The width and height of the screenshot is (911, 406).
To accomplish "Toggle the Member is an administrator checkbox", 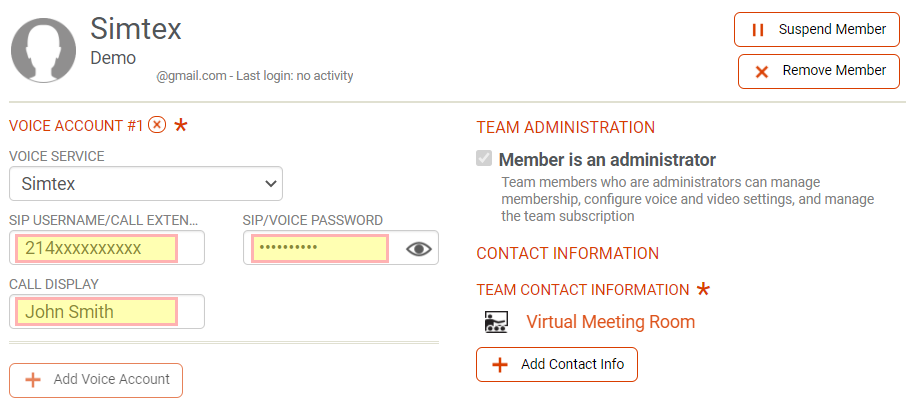I will 484,159.
